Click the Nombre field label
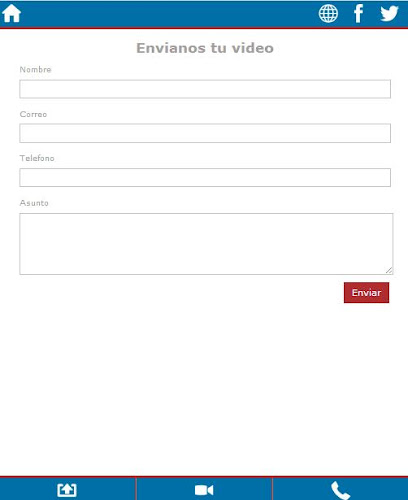The width and height of the screenshot is (408, 500). coord(35,70)
